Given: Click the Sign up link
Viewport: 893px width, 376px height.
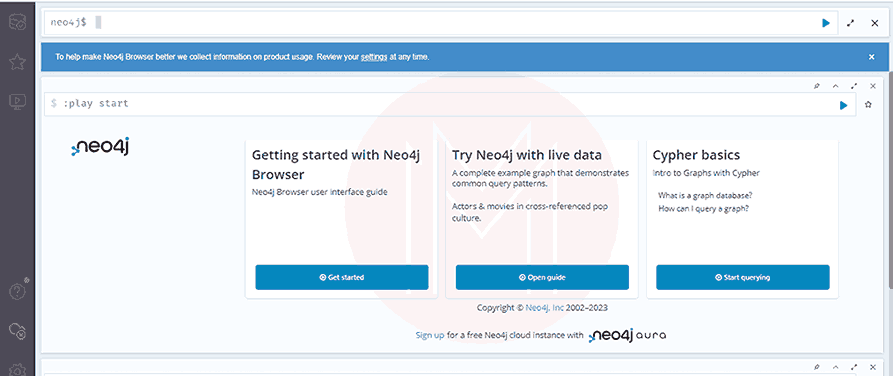Looking at the screenshot, I should pos(430,336).
